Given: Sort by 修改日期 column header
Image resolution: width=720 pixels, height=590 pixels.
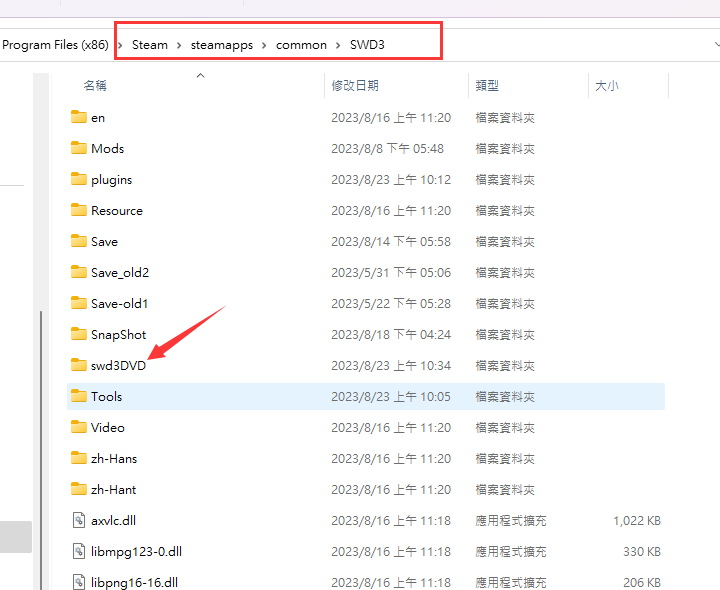Looking at the screenshot, I should tap(355, 85).
